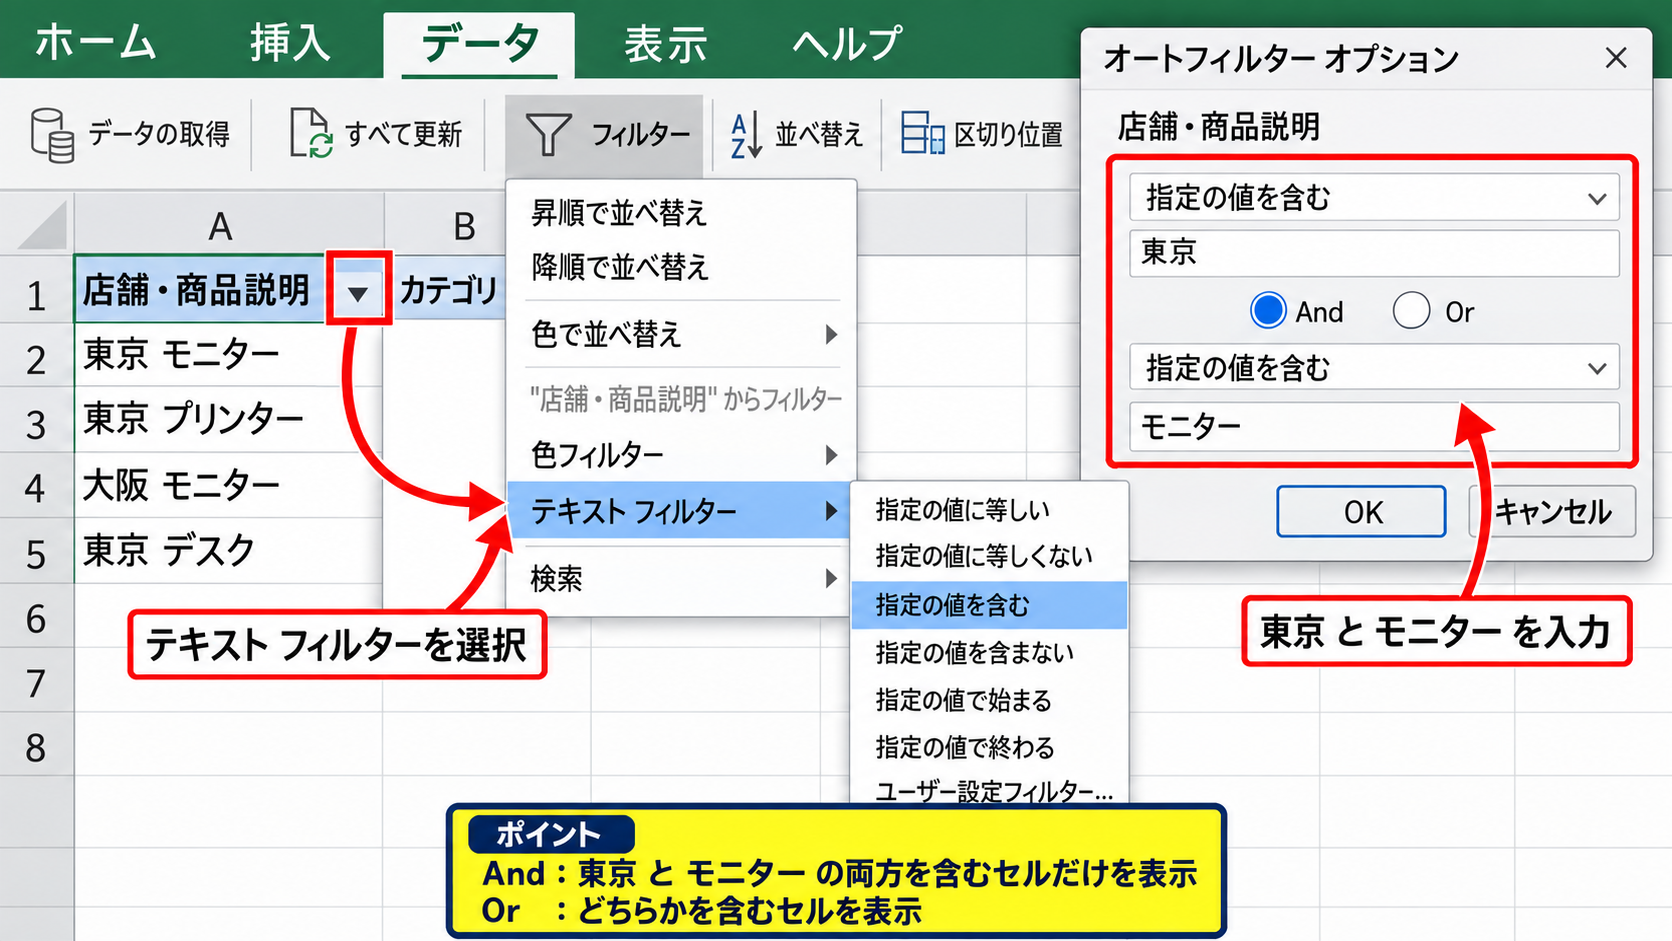The image size is (1672, 941).
Task: Click the 並べ替え A-Z sort icon
Action: point(746,134)
